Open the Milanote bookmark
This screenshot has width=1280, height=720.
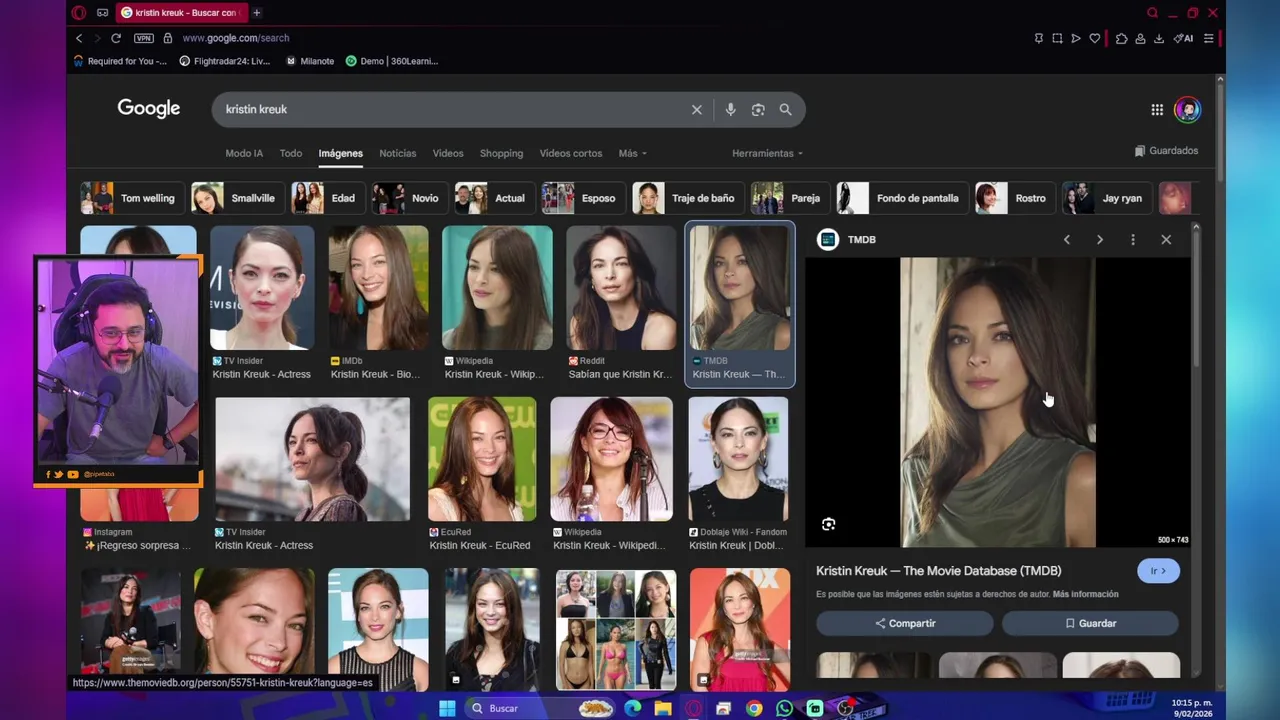[x=310, y=61]
